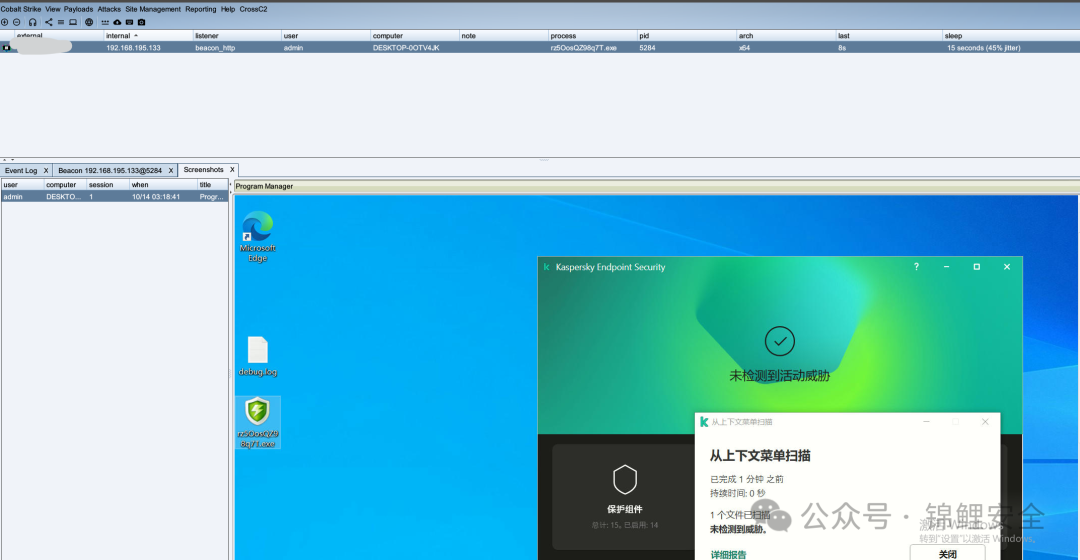
Task: Click the green checkmark status circle
Action: point(780,341)
